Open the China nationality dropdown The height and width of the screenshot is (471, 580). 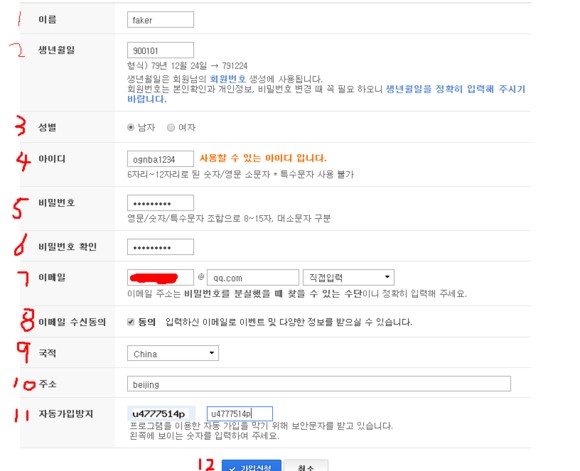[x=173, y=353]
